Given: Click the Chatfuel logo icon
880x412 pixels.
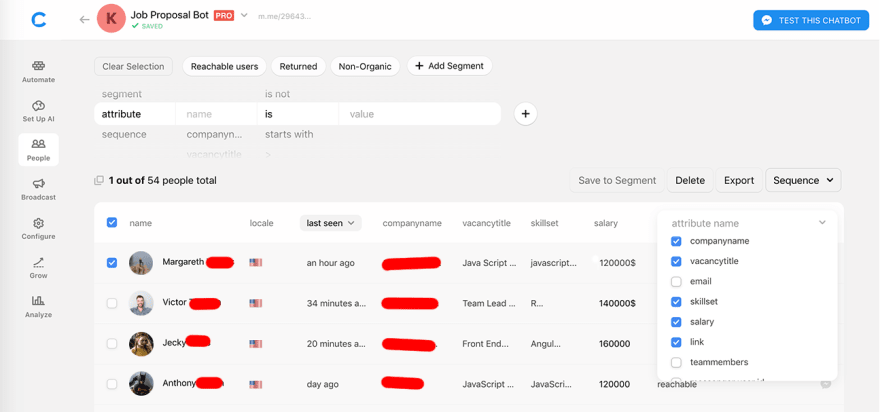Looking at the screenshot, I should (x=39, y=20).
